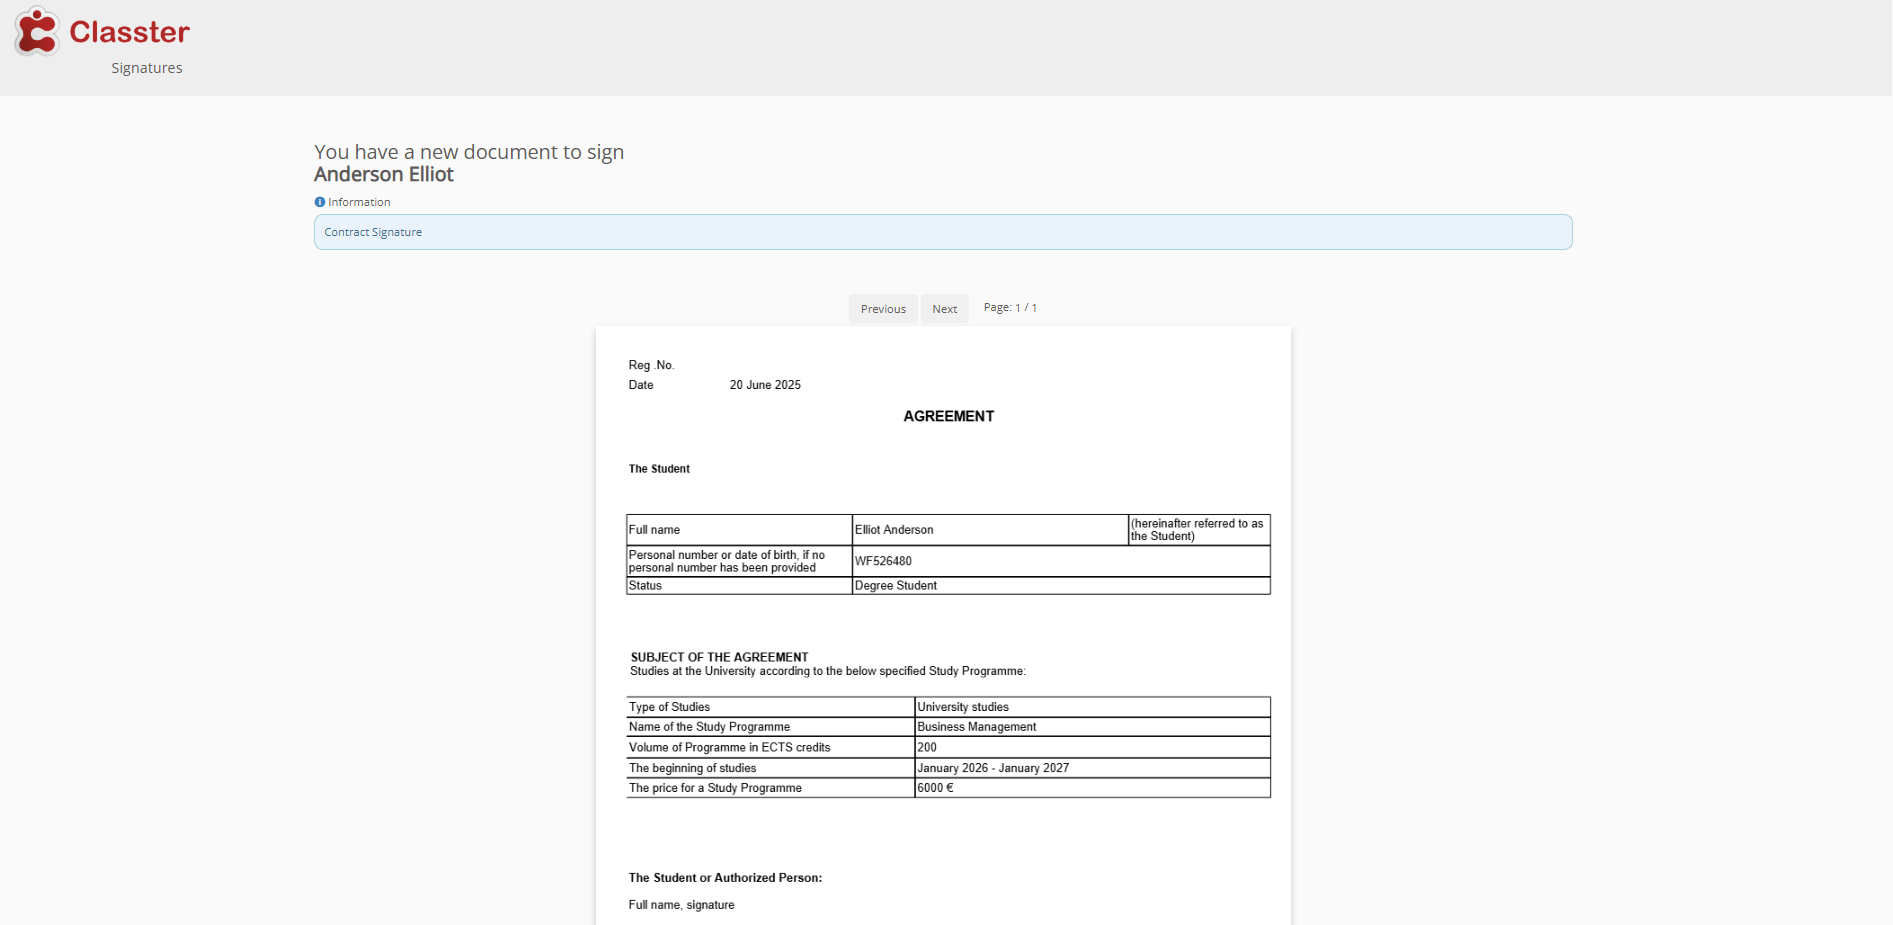
Task: Go to the Previous page
Action: coord(882,309)
